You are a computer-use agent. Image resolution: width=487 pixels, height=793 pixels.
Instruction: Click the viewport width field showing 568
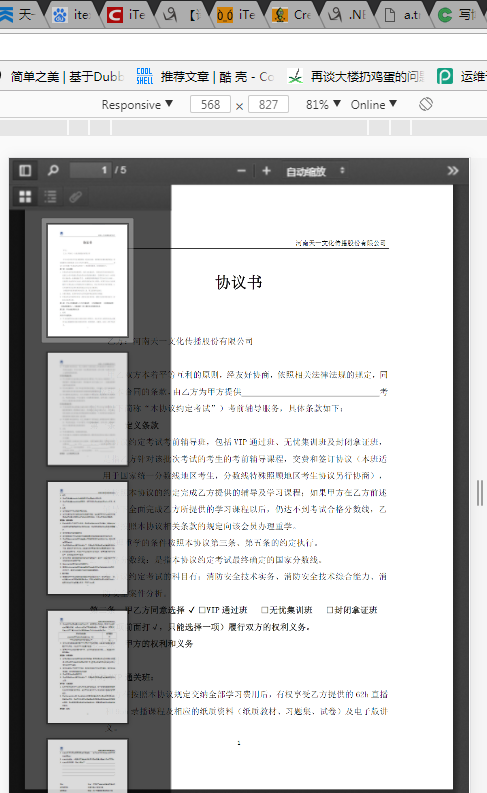pyautogui.click(x=210, y=105)
